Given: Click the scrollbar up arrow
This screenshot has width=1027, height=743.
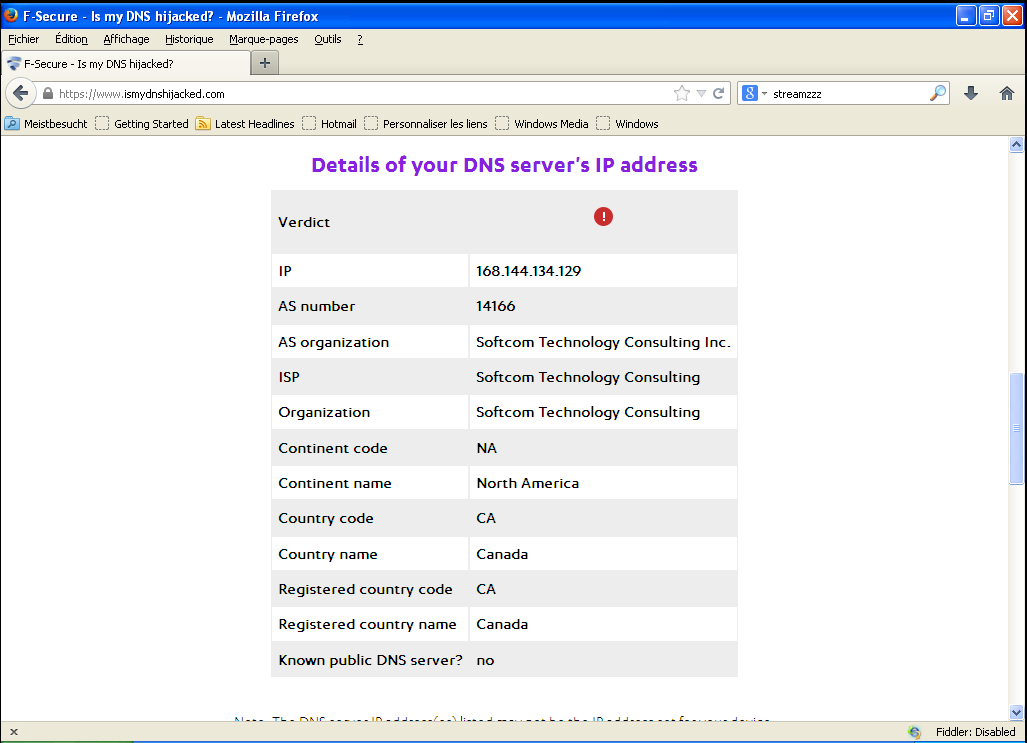Looking at the screenshot, I should [1016, 145].
